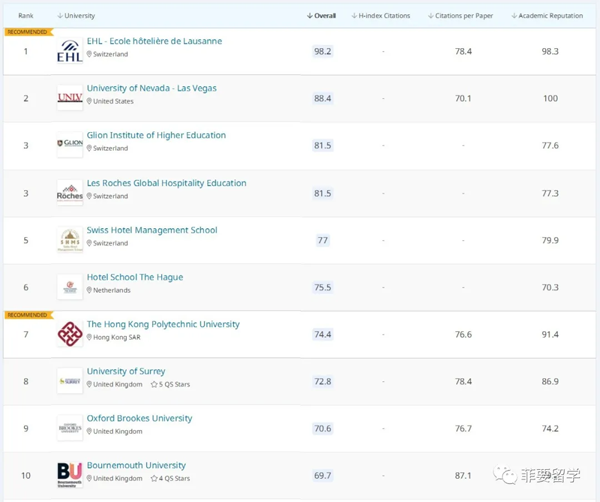The height and width of the screenshot is (502, 600).
Task: Open Oxford Brookes University link
Action: pyautogui.click(x=139, y=418)
